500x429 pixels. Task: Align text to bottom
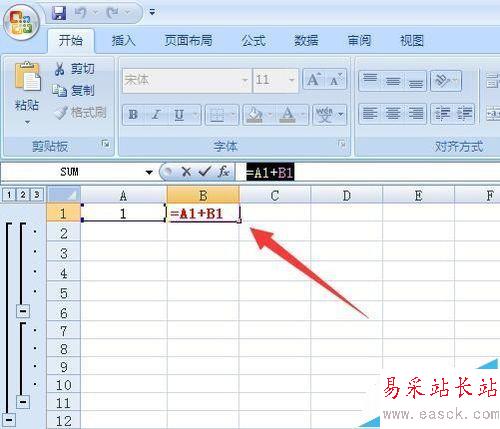[415, 80]
